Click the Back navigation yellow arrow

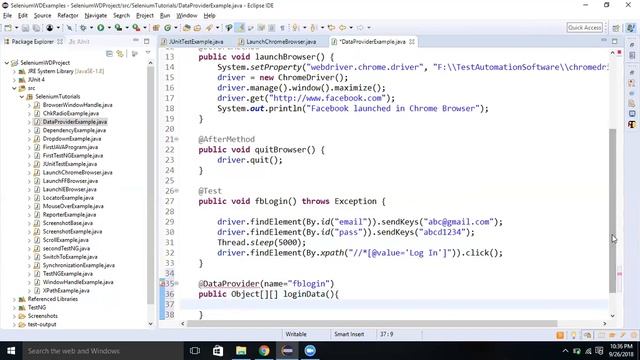pyautogui.click(x=342, y=28)
